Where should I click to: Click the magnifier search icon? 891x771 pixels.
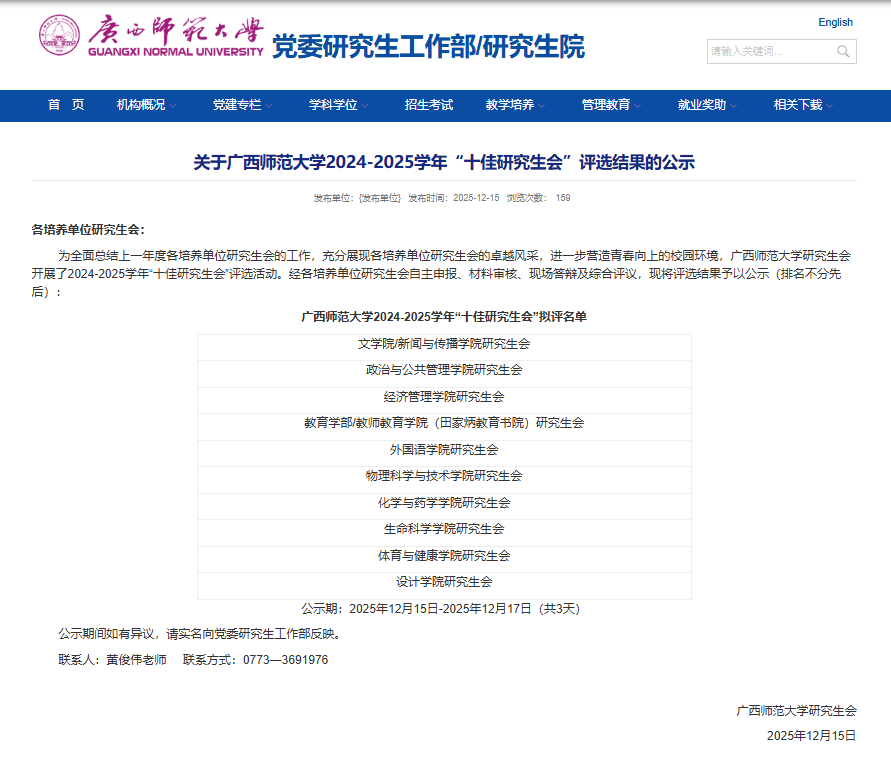tap(844, 51)
